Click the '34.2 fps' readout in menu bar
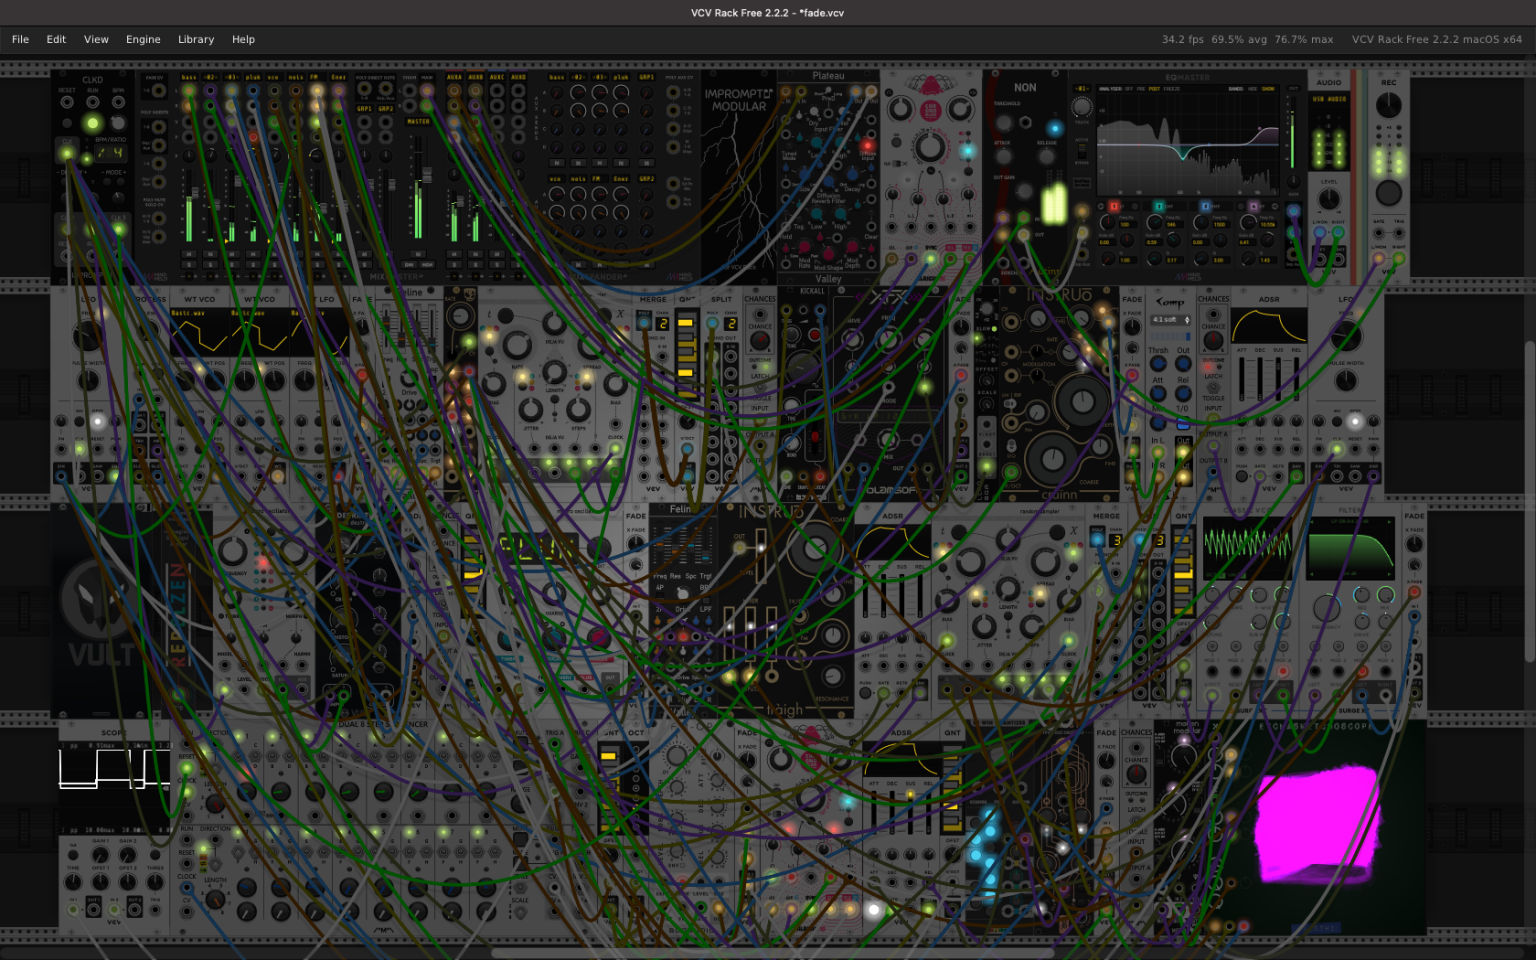Image resolution: width=1536 pixels, height=960 pixels. pos(1182,40)
